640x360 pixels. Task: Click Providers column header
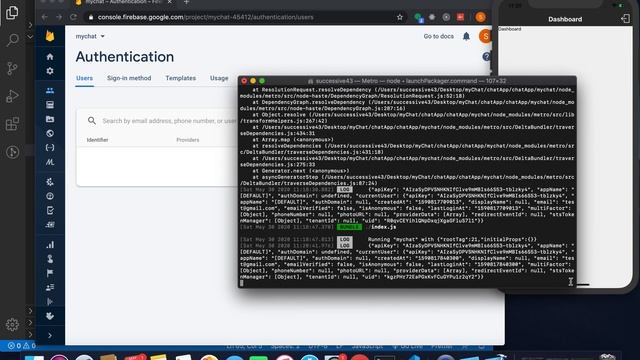pos(188,140)
